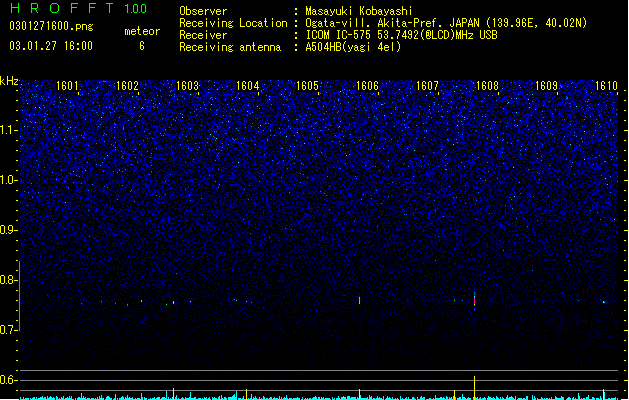629x400 pixels.
Task: Click the 1.0.0 version number
Action: 136,9
